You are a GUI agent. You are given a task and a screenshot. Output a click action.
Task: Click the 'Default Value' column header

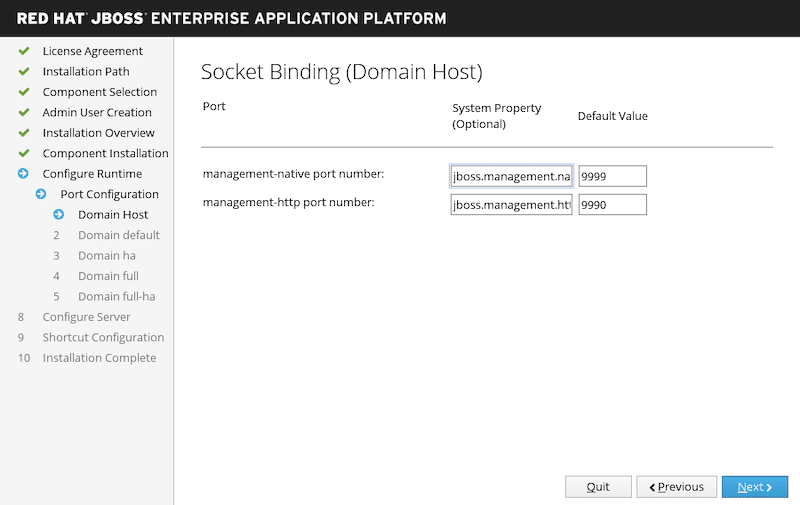click(x=612, y=116)
